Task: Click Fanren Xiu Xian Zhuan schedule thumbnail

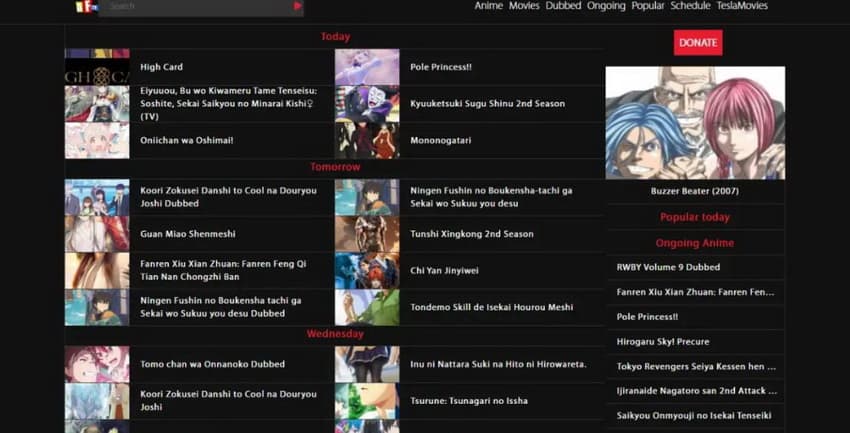Action: pos(97,270)
